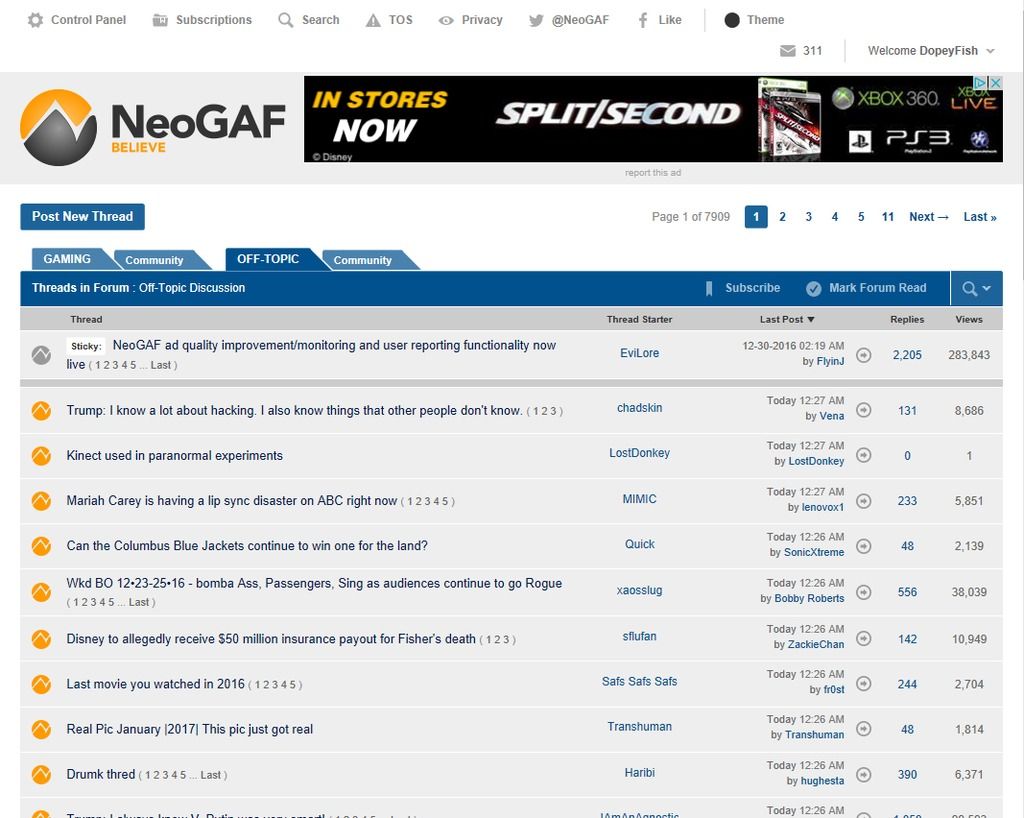Screen dimensions: 1024x818
Task: Open thread starter xaosslug profile
Action: pyautogui.click(x=639, y=591)
